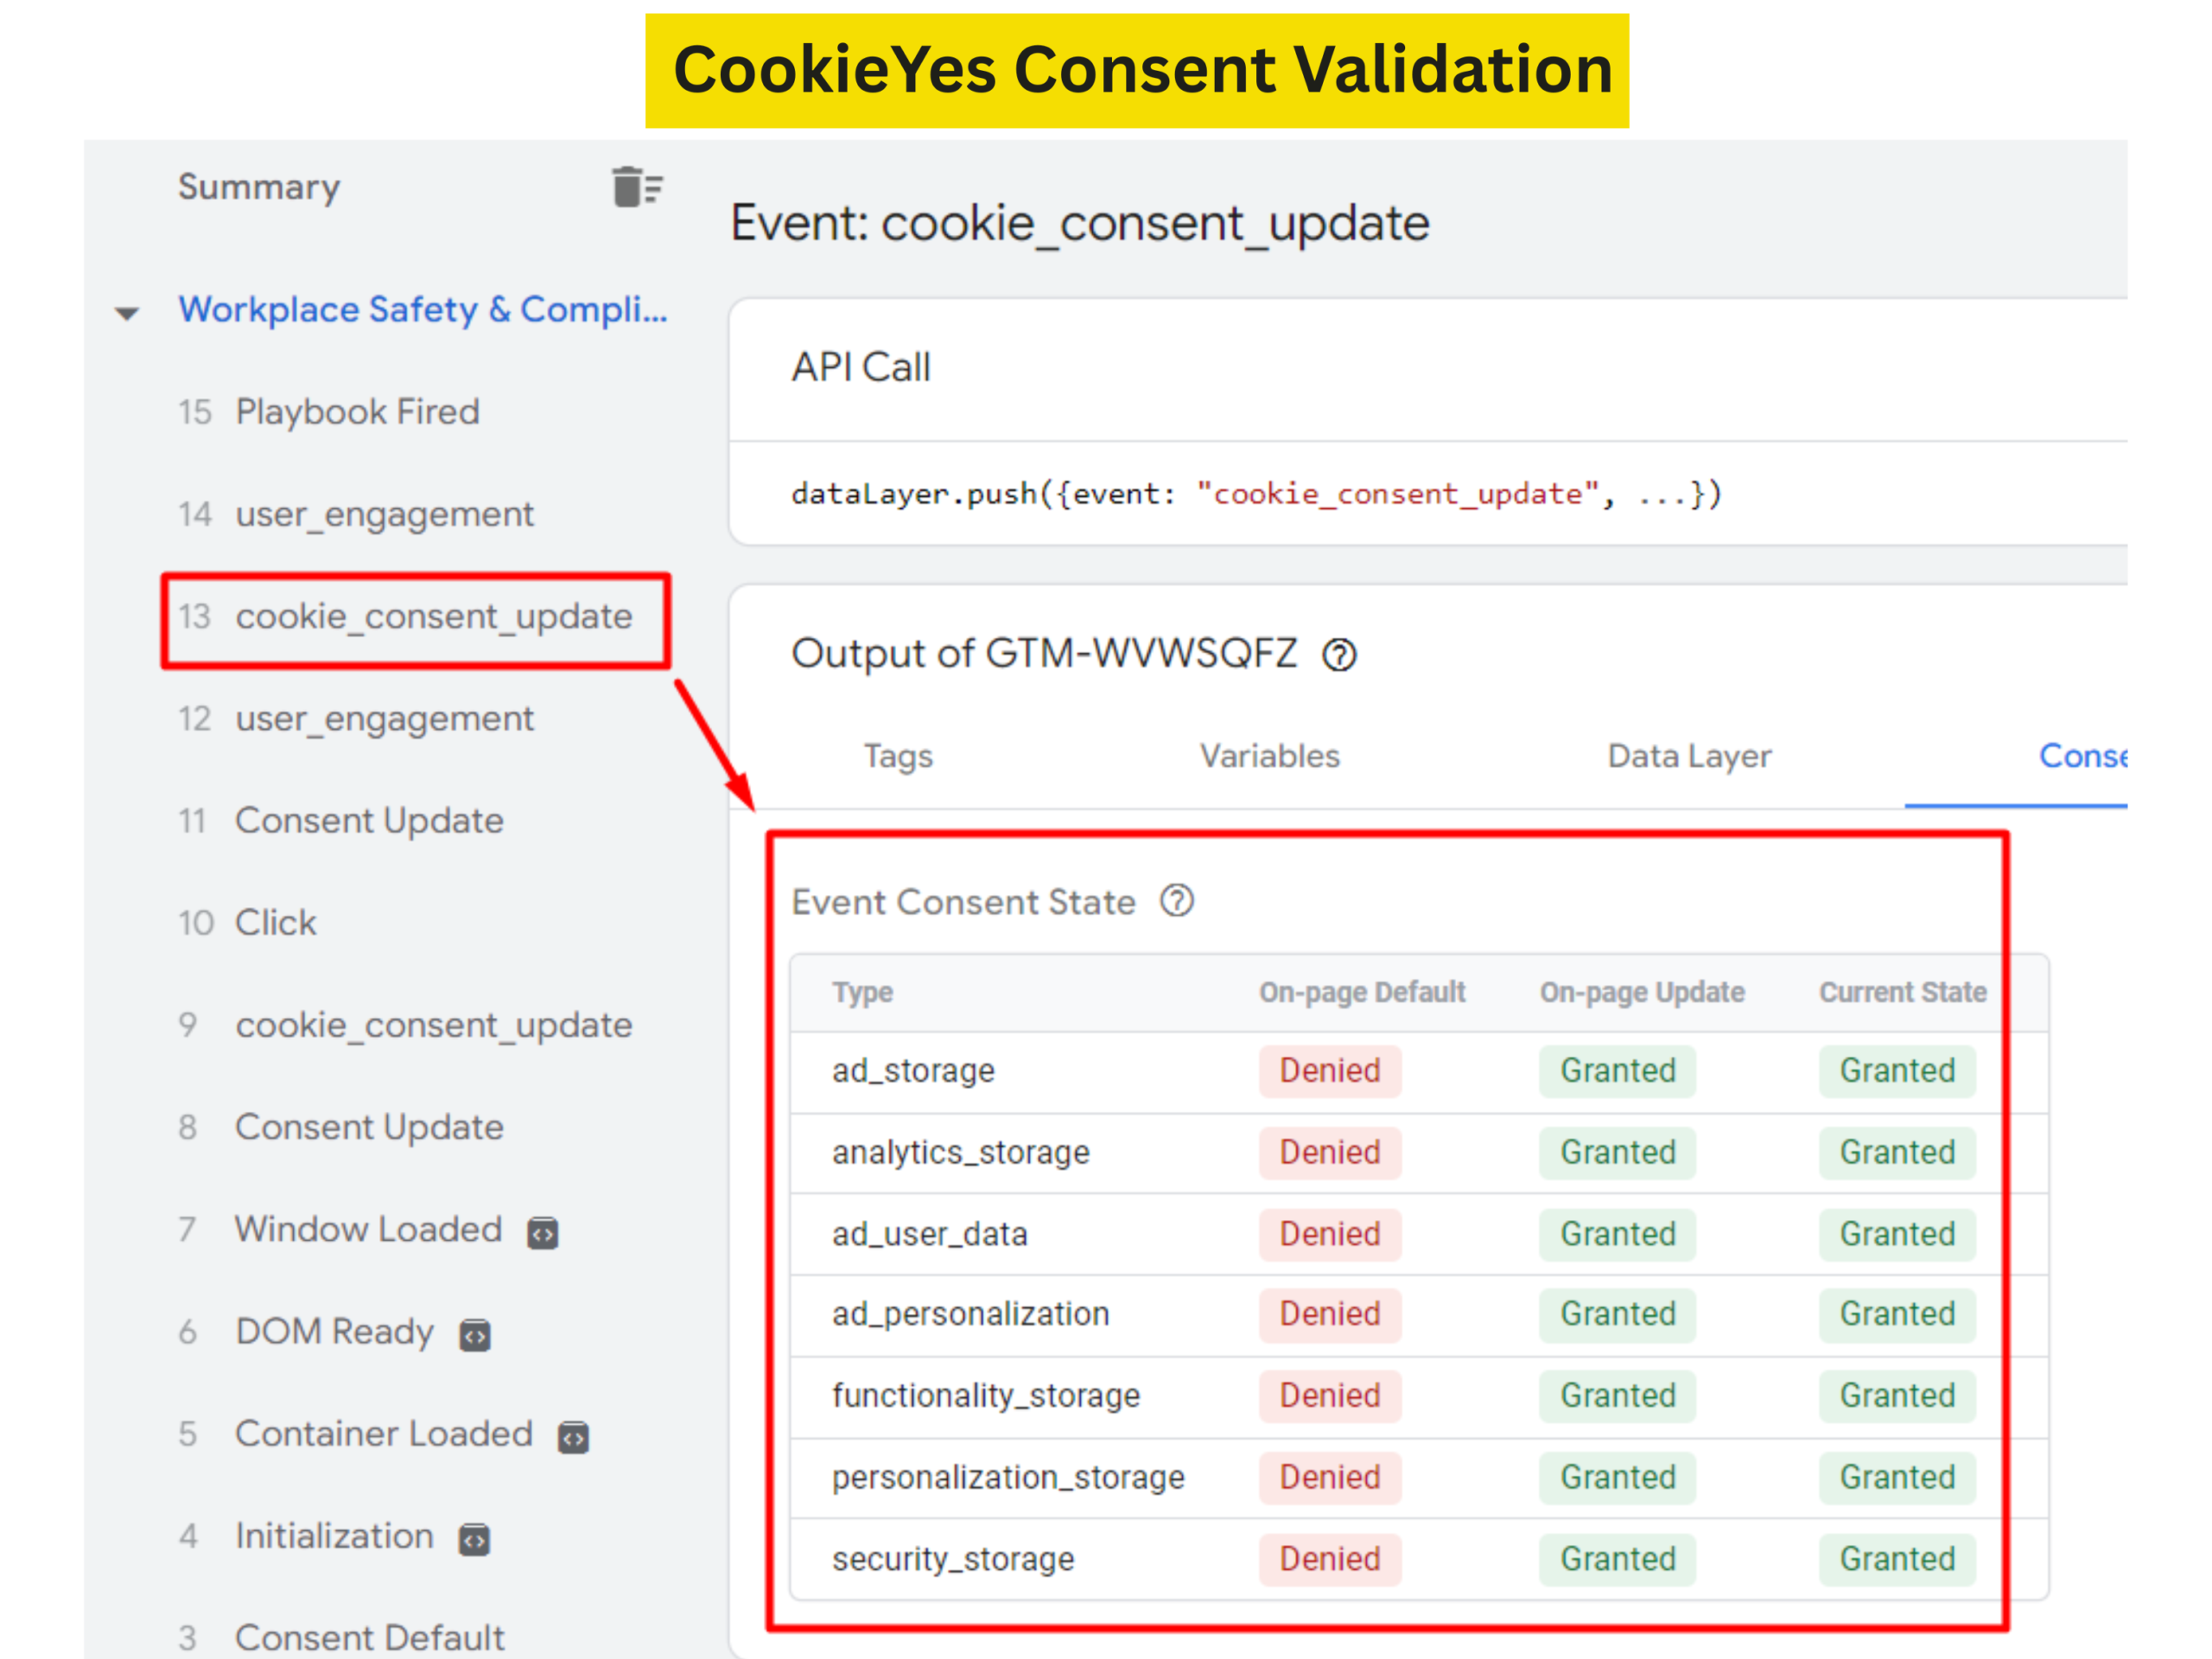
Task: Click help icon next to Event Consent State
Action: tap(1177, 901)
